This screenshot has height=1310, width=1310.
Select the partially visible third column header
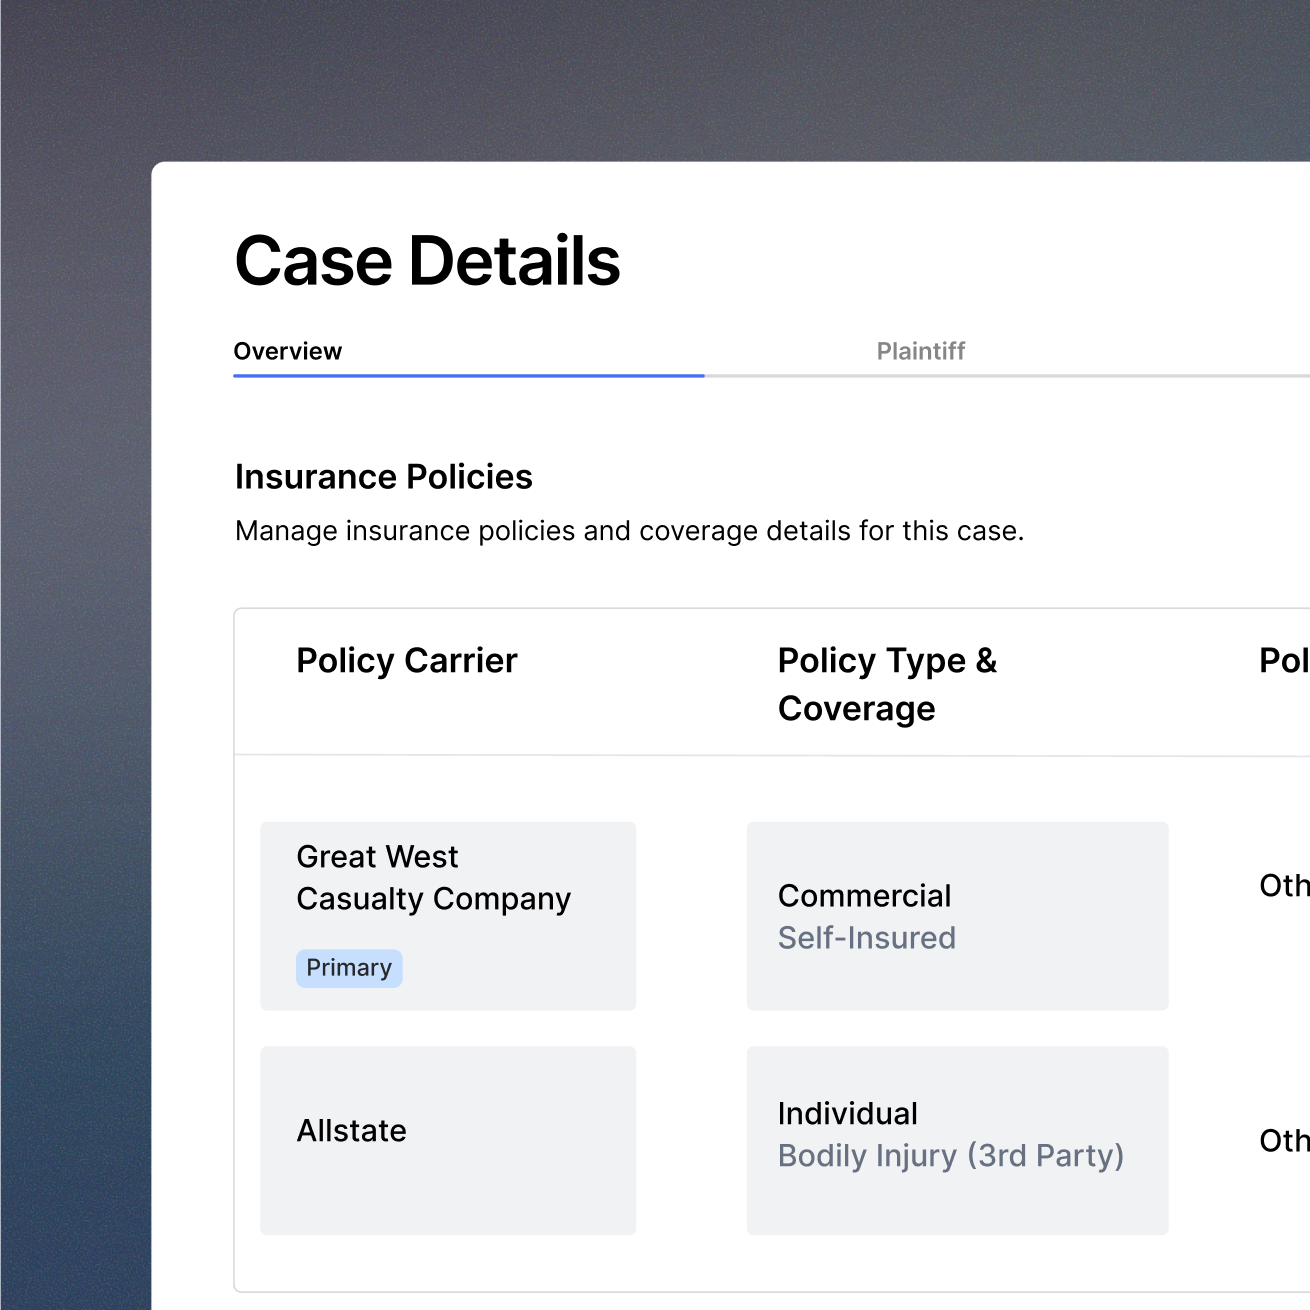1283,661
